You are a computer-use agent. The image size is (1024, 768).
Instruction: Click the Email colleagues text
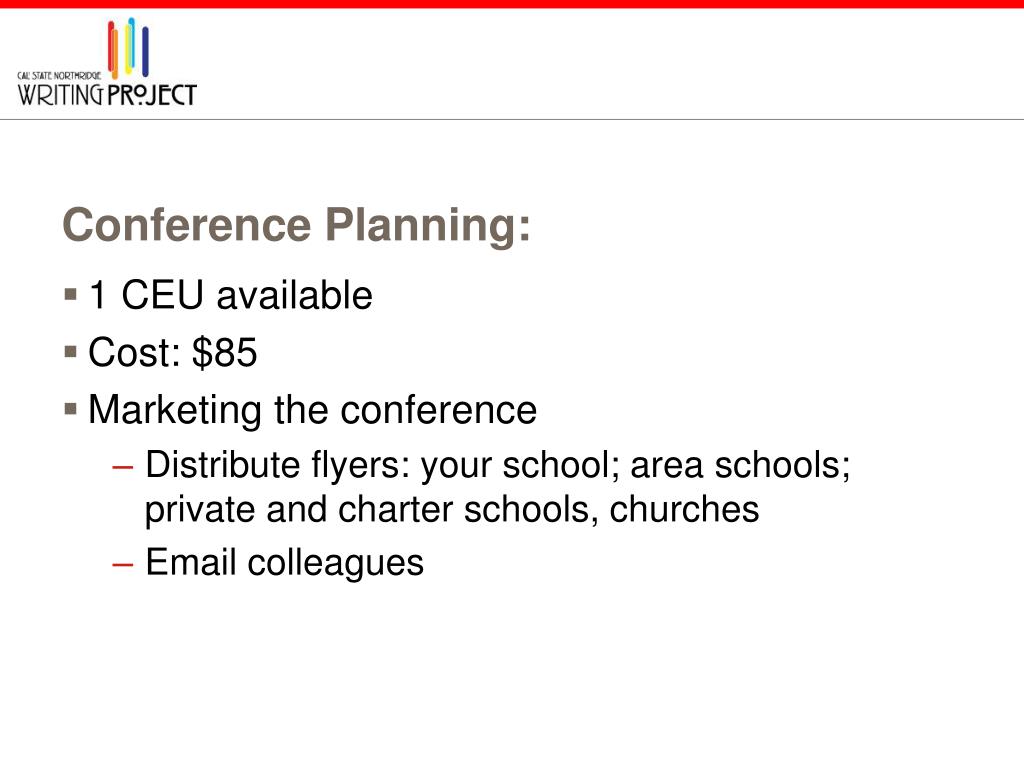click(x=284, y=562)
